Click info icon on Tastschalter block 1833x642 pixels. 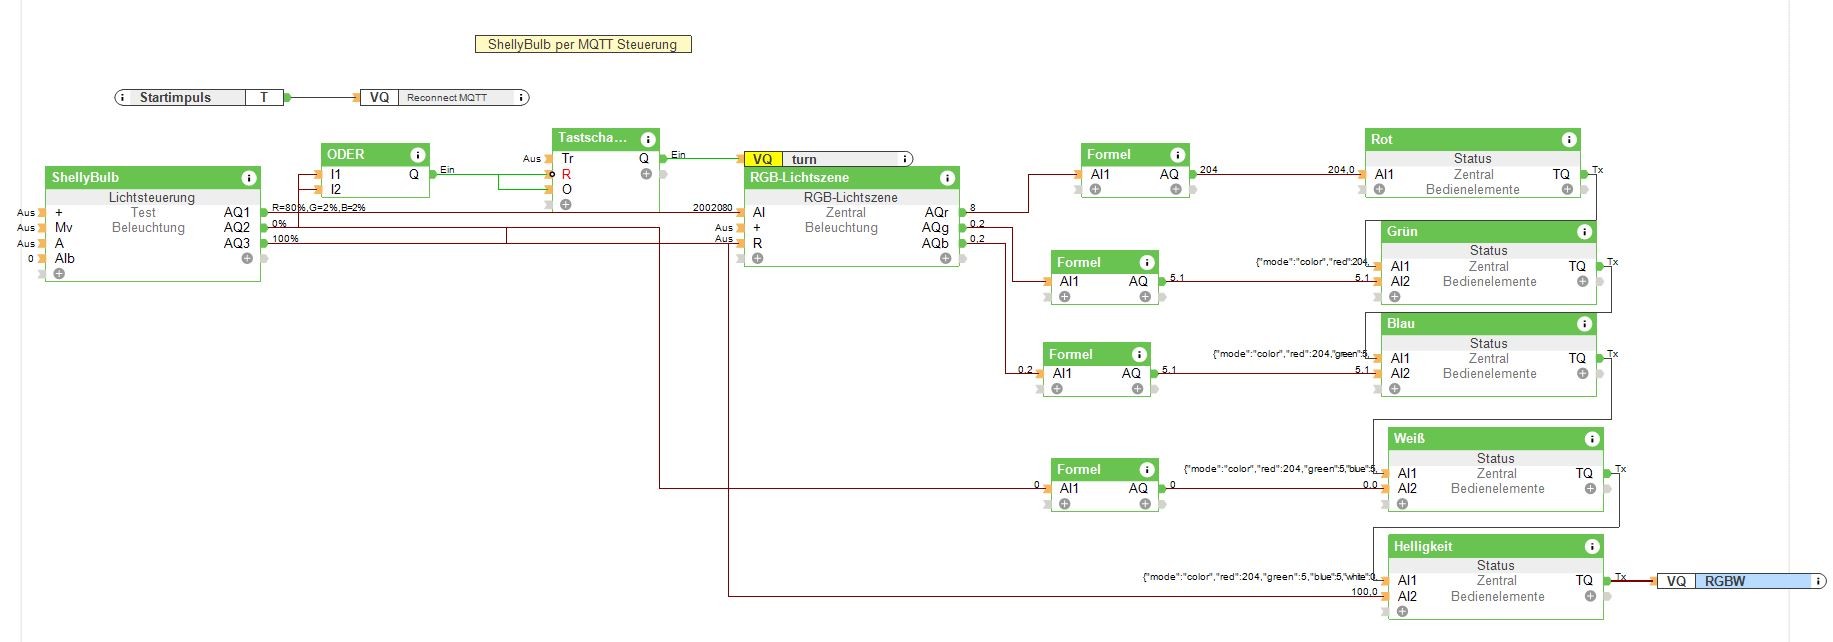tap(648, 139)
